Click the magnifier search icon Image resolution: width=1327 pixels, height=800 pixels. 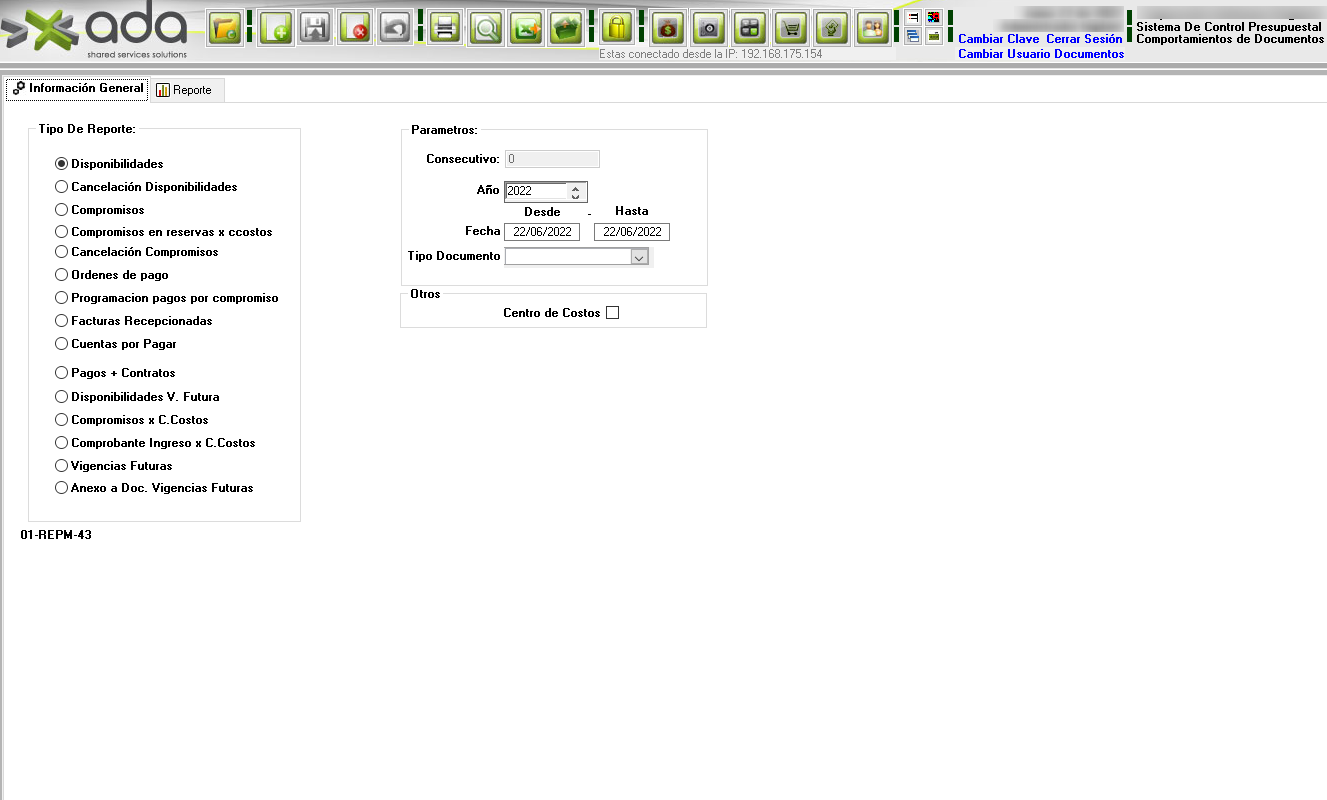click(x=487, y=28)
